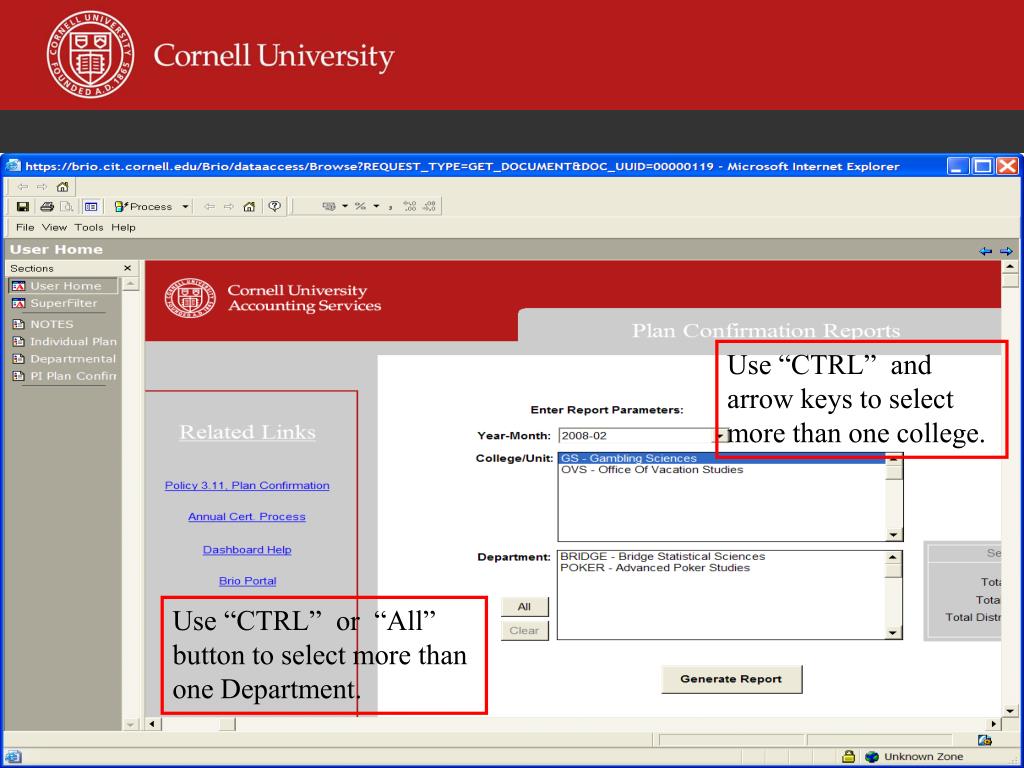Open the Dashboard Help link
1024x768 pixels.
247,550
